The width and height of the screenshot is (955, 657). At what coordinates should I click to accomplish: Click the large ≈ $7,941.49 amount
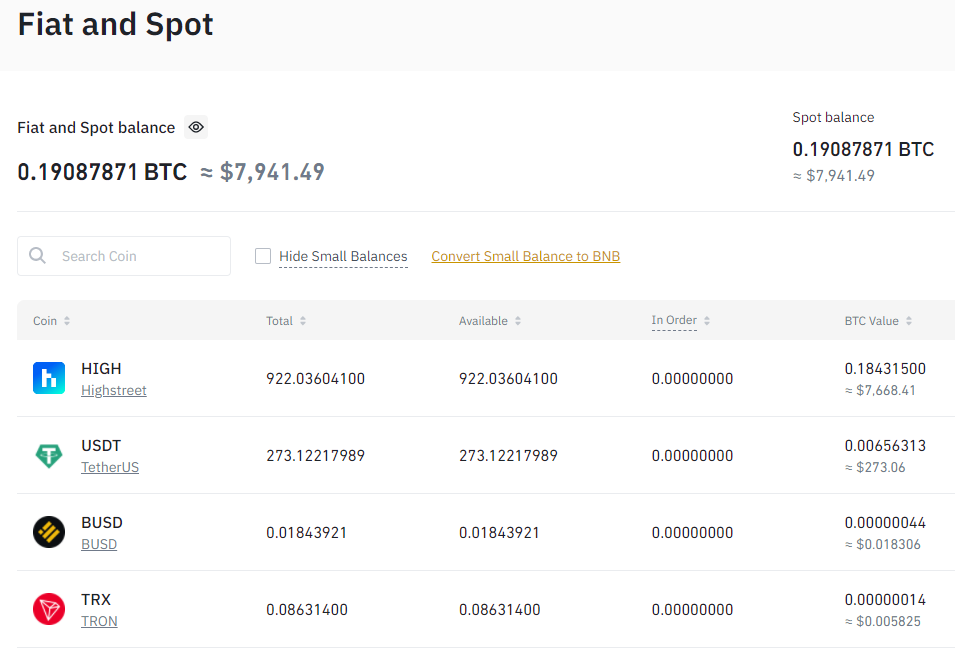click(x=263, y=172)
